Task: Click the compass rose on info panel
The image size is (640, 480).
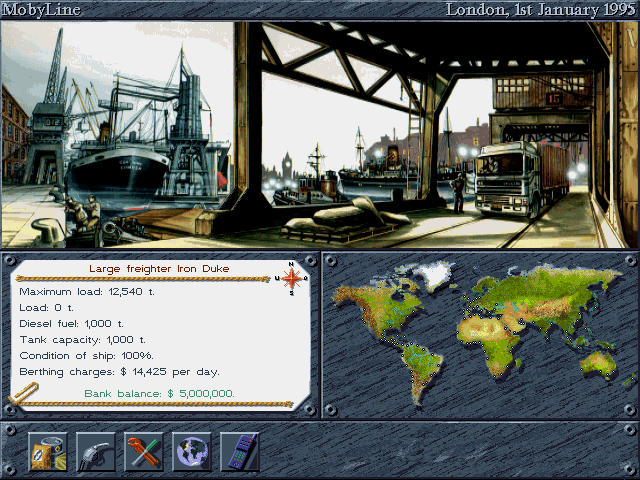Action: click(291, 278)
